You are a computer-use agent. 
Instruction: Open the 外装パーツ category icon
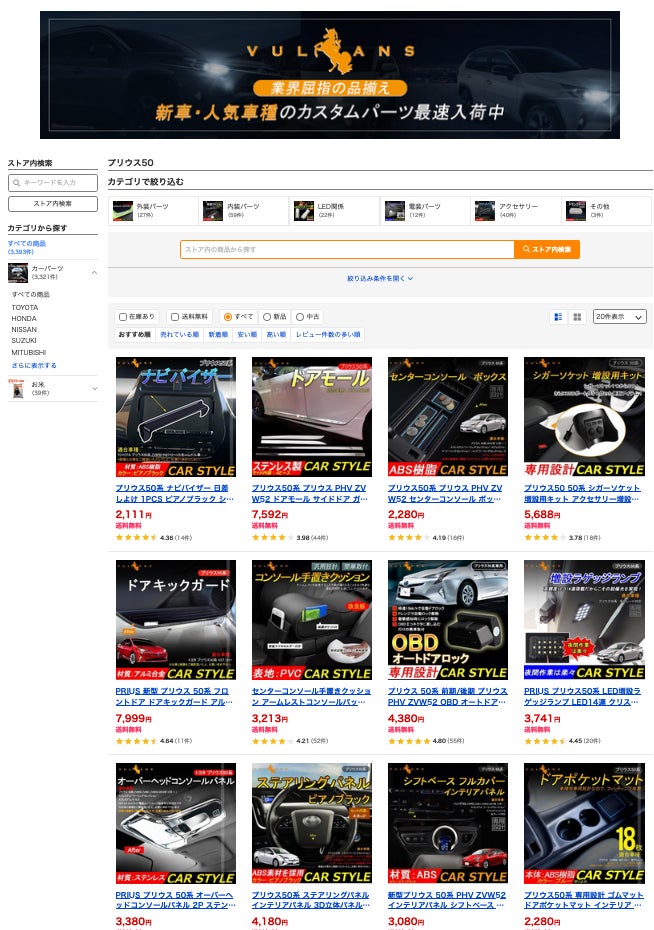tap(123, 211)
